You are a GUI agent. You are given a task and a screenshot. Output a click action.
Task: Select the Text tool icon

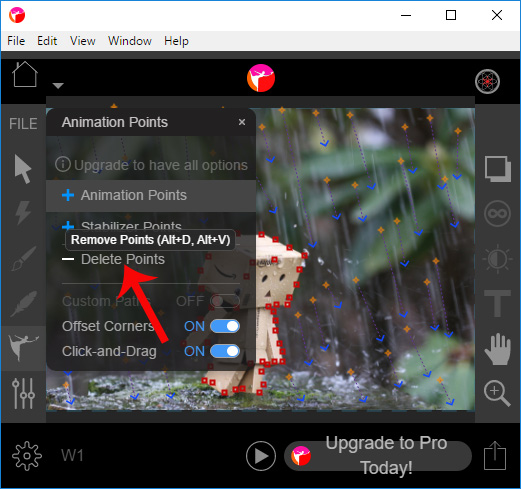coord(497,303)
